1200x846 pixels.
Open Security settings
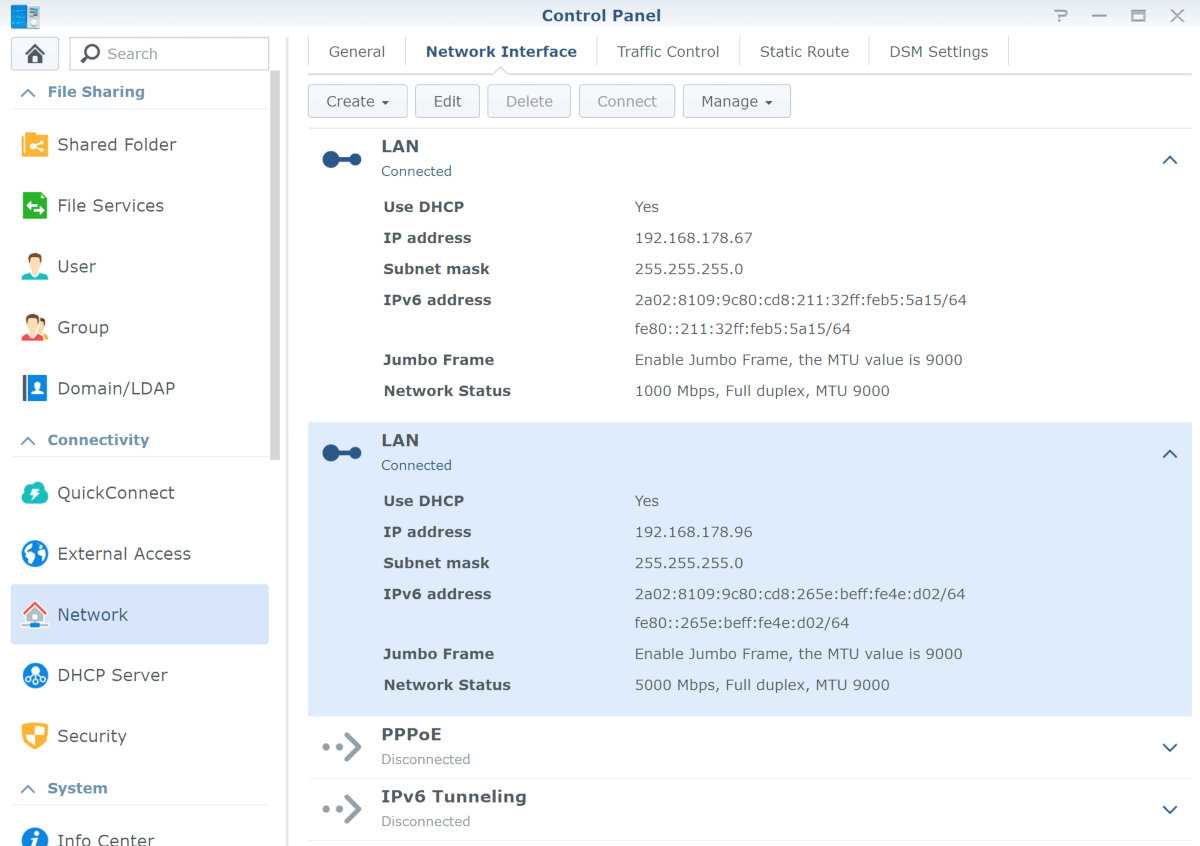tap(91, 737)
